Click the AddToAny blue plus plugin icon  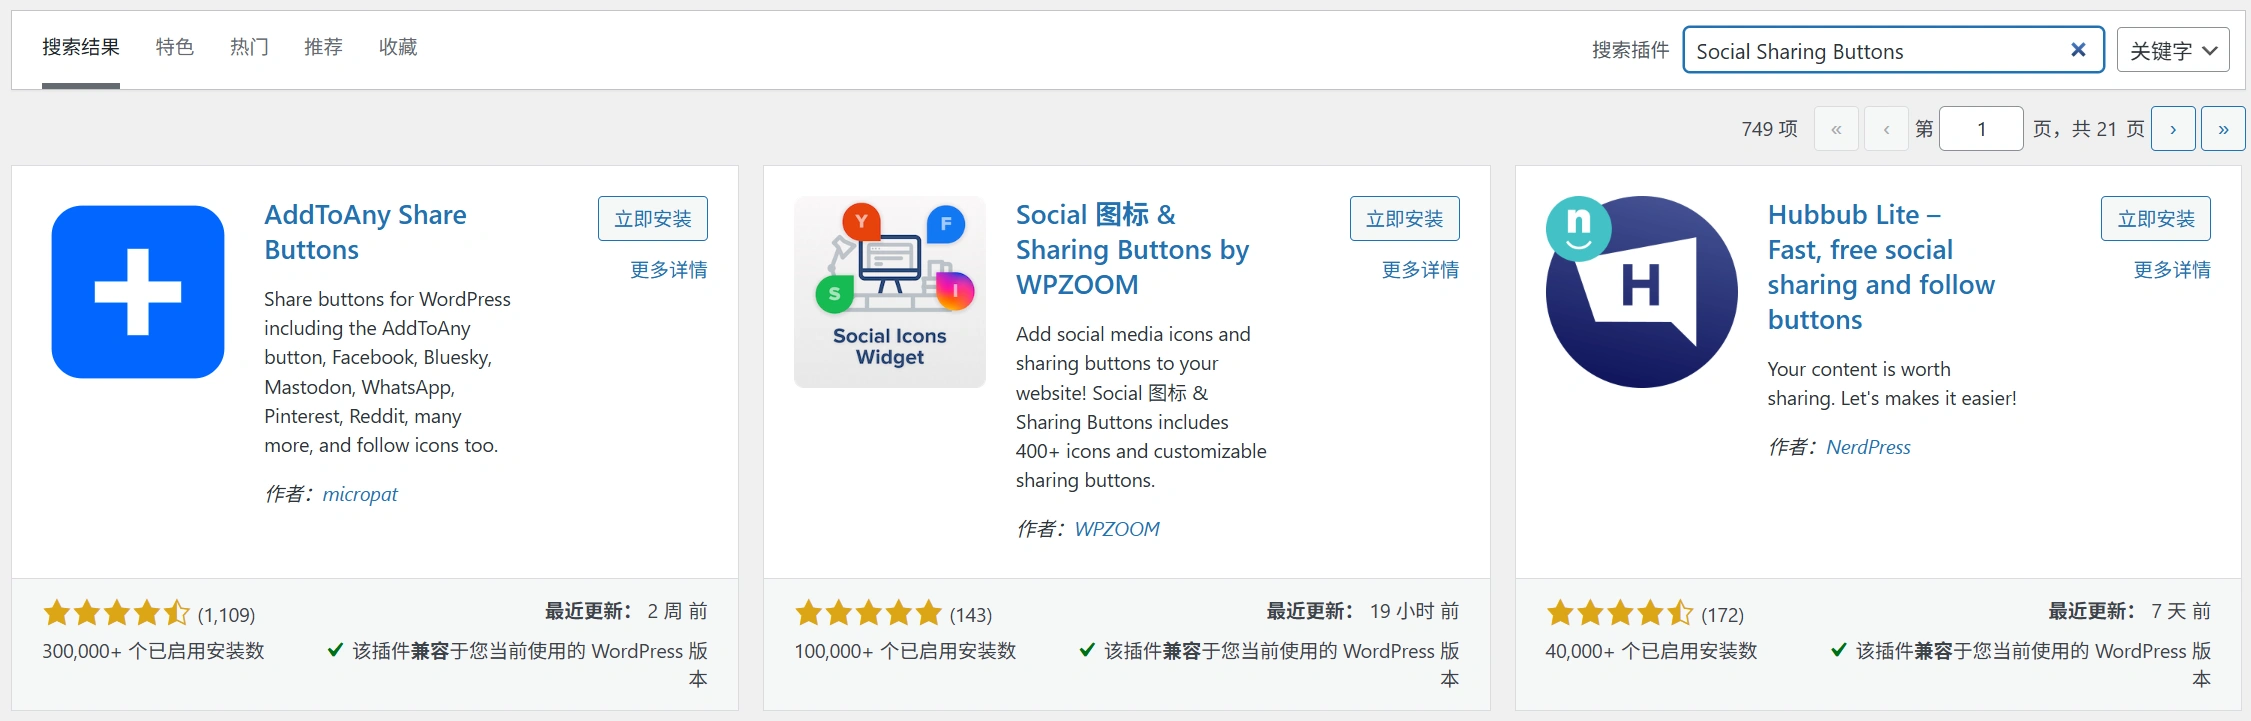tap(138, 292)
